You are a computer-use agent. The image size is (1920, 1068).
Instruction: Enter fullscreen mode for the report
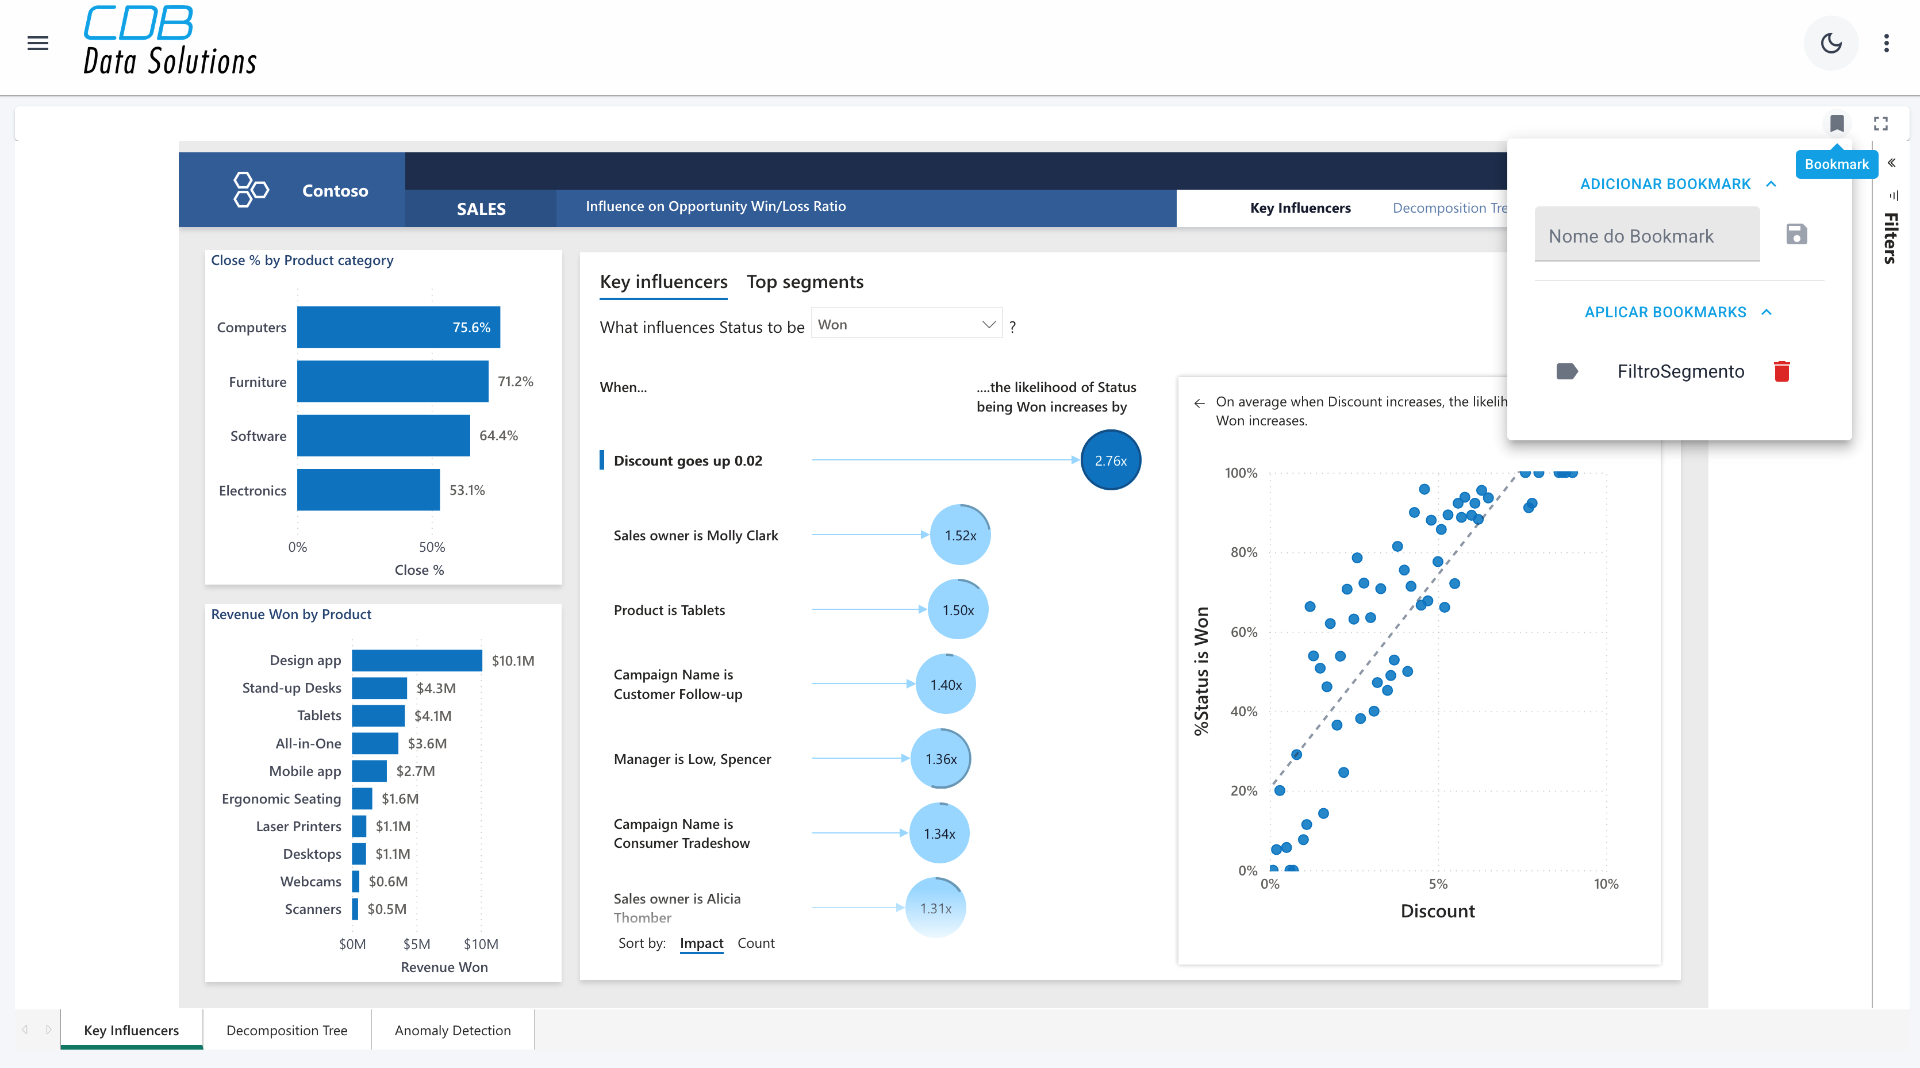point(1881,124)
